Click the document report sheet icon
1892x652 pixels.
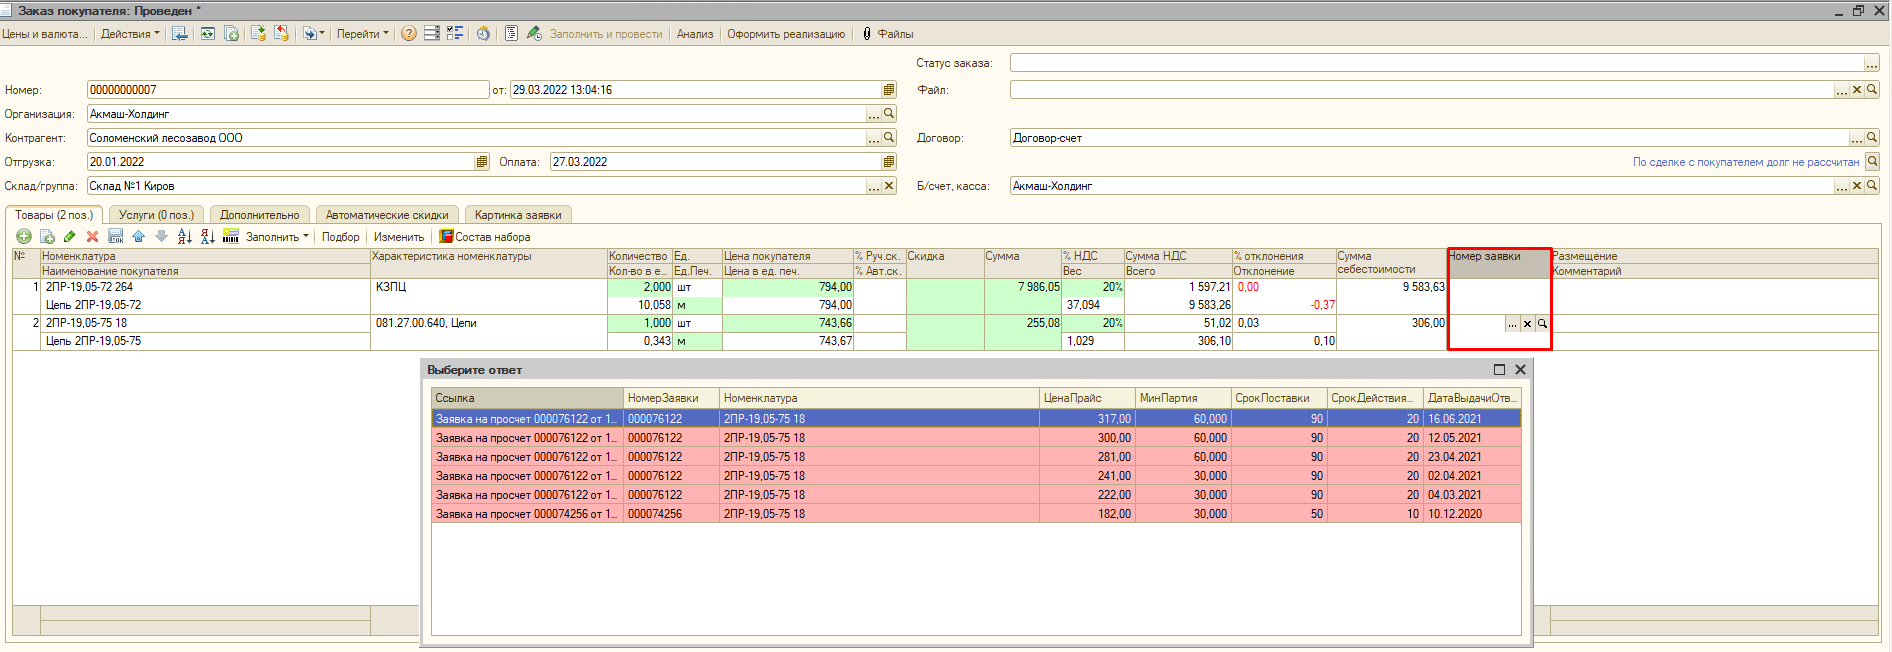(510, 33)
